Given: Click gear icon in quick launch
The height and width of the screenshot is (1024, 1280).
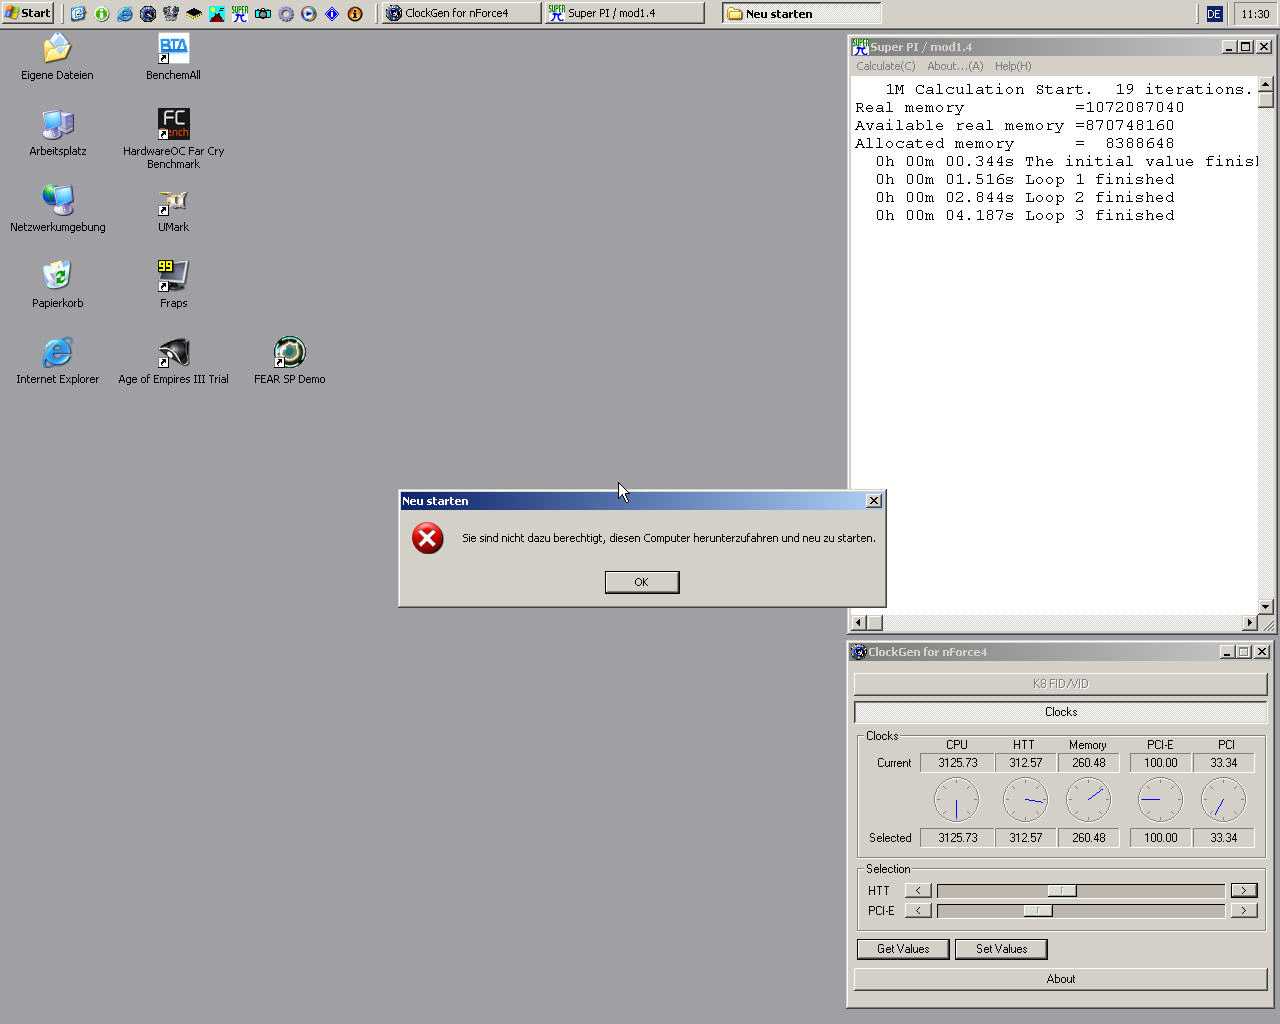Looking at the screenshot, I should coord(286,14).
